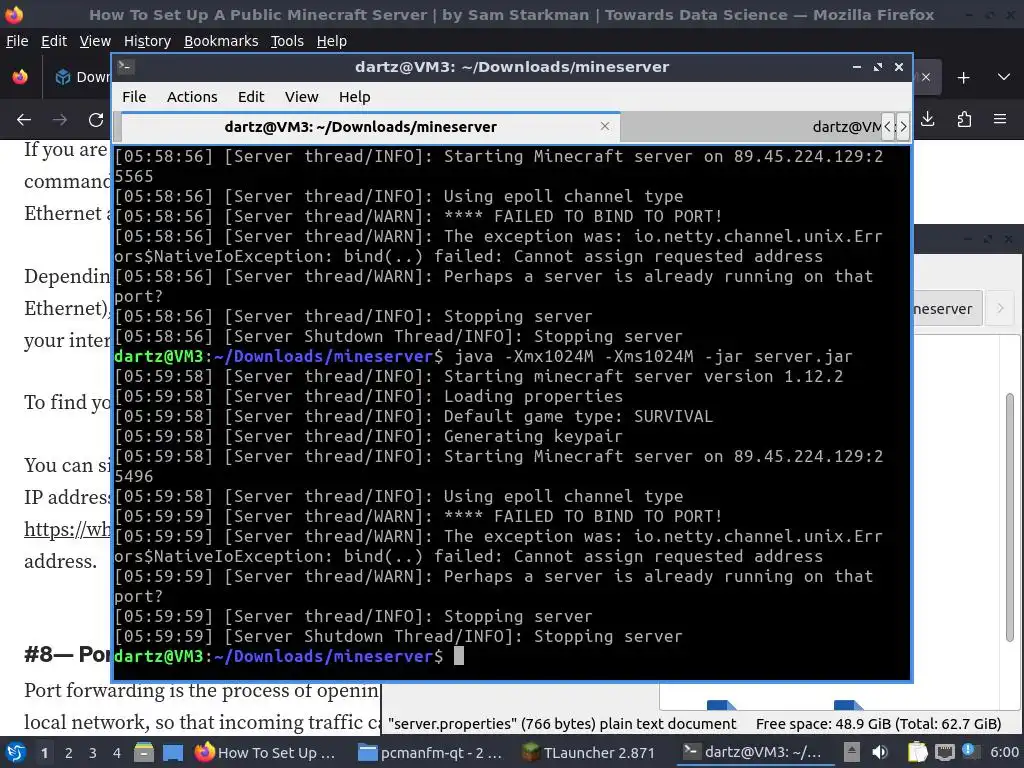
Task: Switch to workspace 1
Action: pyautogui.click(x=44, y=753)
